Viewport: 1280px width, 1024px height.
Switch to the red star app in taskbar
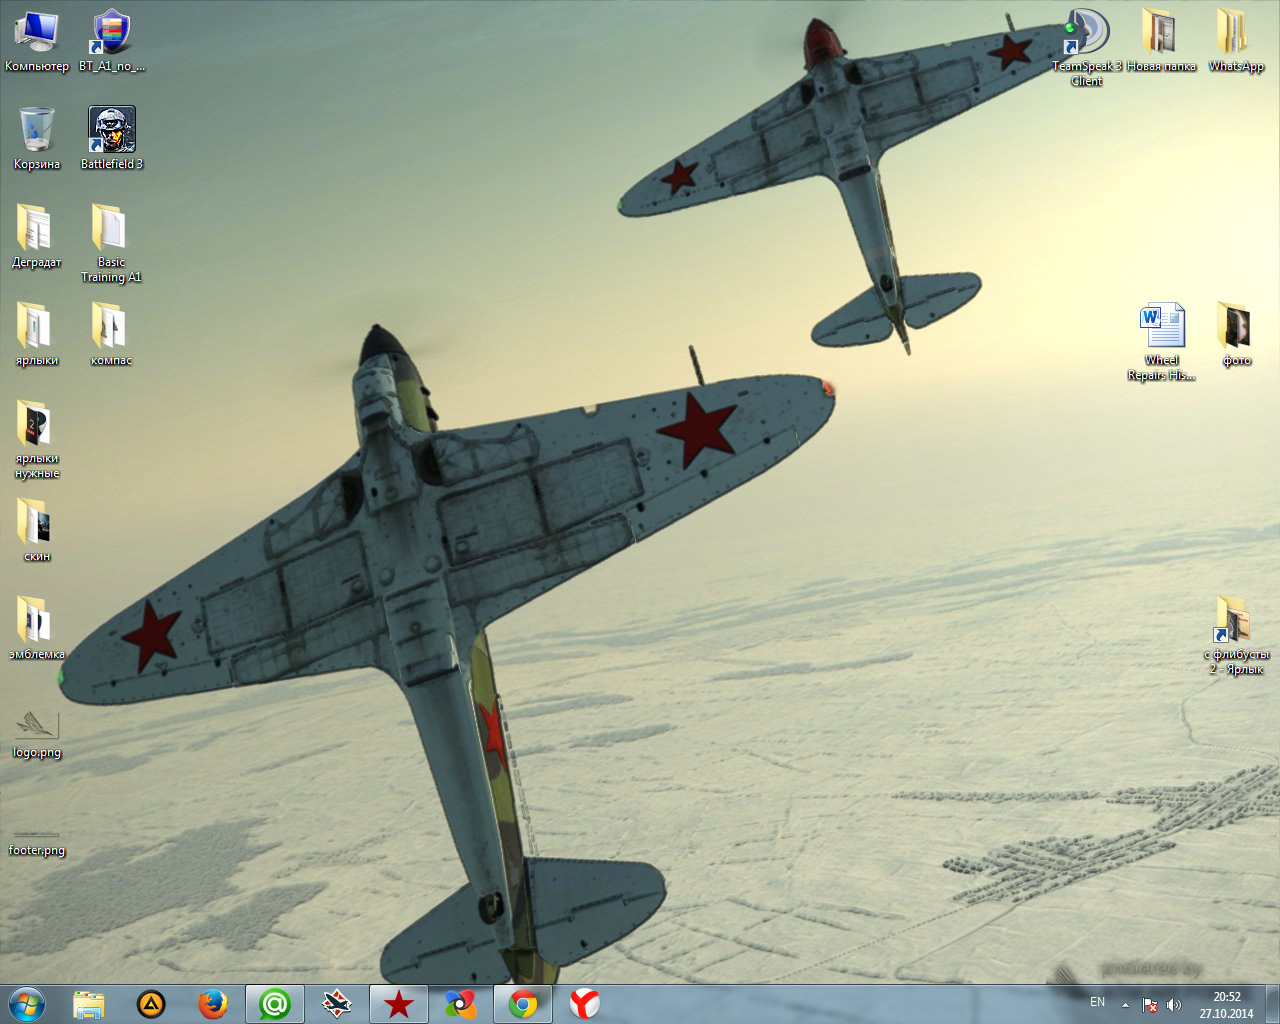[399, 1004]
